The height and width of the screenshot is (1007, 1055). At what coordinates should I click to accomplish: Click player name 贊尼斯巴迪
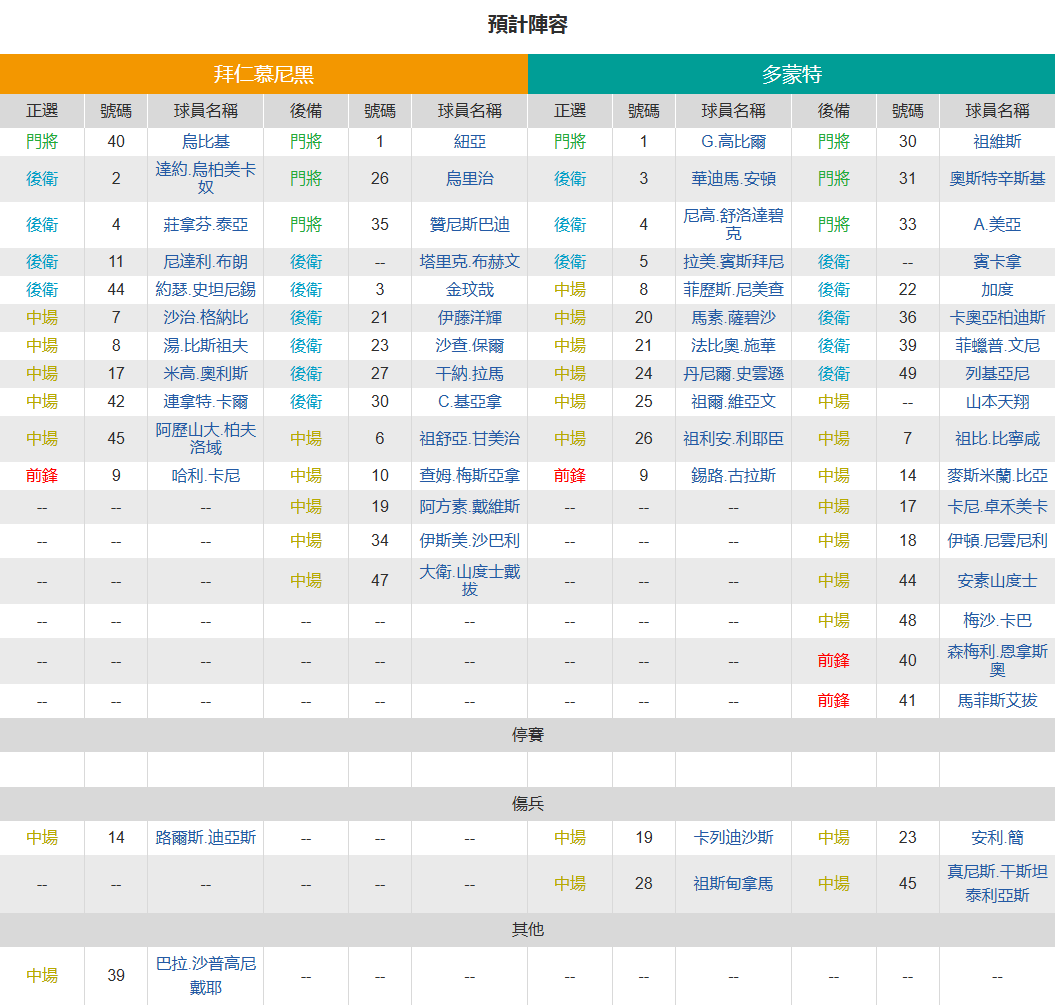[470, 225]
